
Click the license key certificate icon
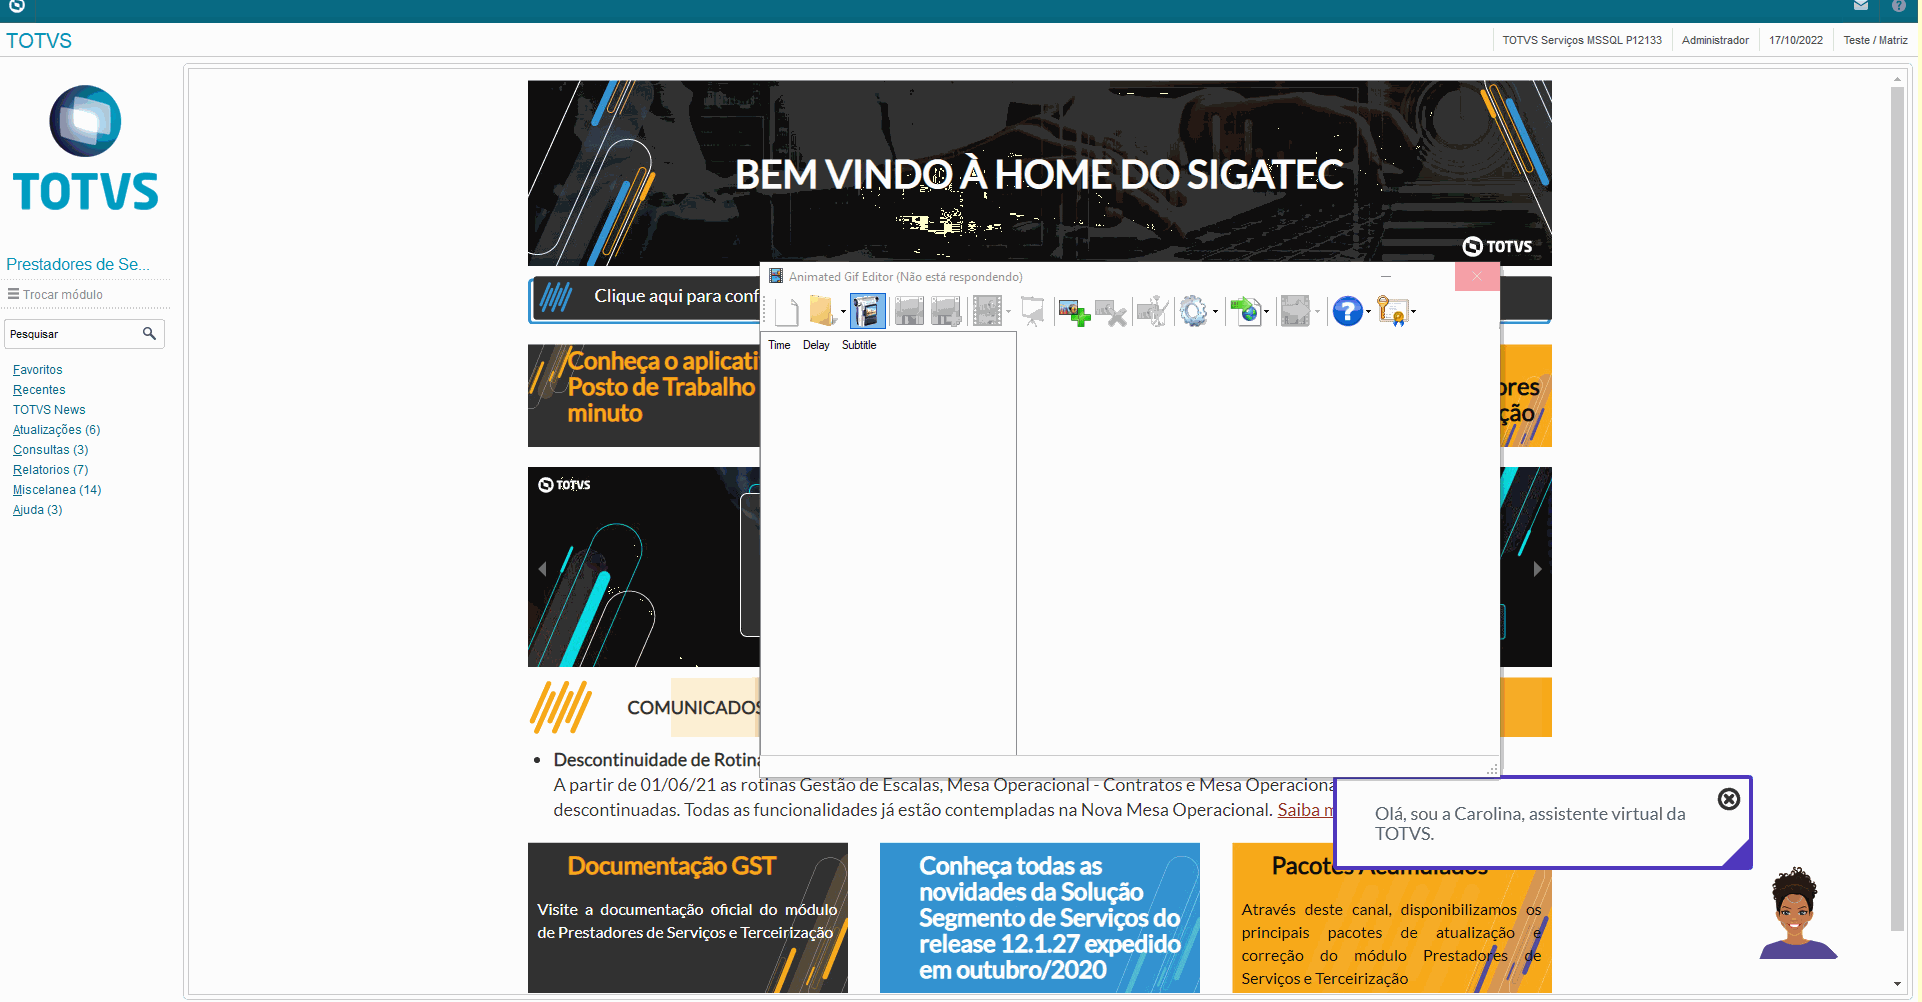[1391, 311]
